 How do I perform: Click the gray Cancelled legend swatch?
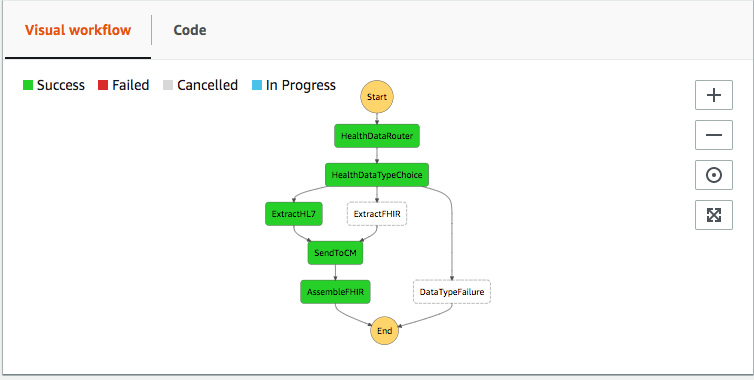tap(168, 86)
